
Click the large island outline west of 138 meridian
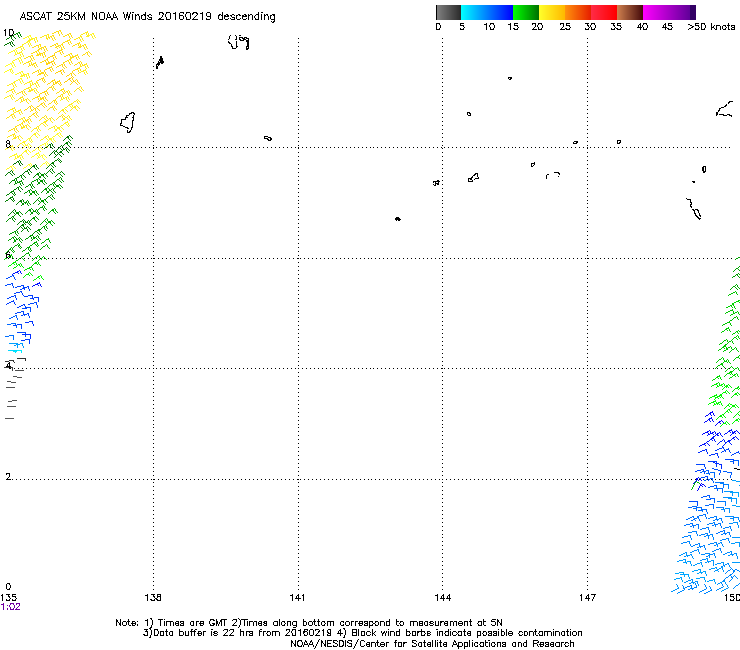click(127, 122)
